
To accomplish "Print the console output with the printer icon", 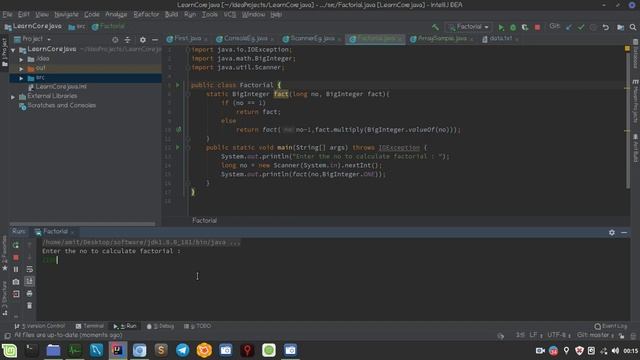I will pyautogui.click(x=29, y=293).
